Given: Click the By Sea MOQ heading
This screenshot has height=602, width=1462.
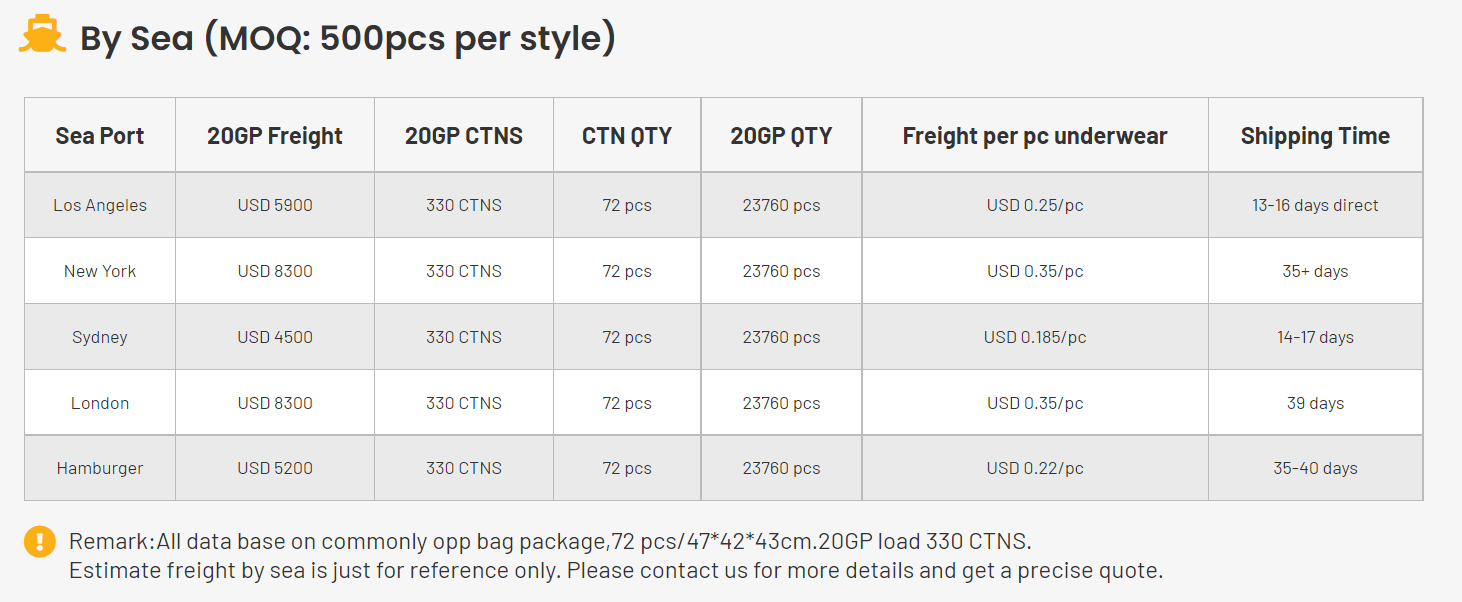Looking at the screenshot, I should point(347,38).
